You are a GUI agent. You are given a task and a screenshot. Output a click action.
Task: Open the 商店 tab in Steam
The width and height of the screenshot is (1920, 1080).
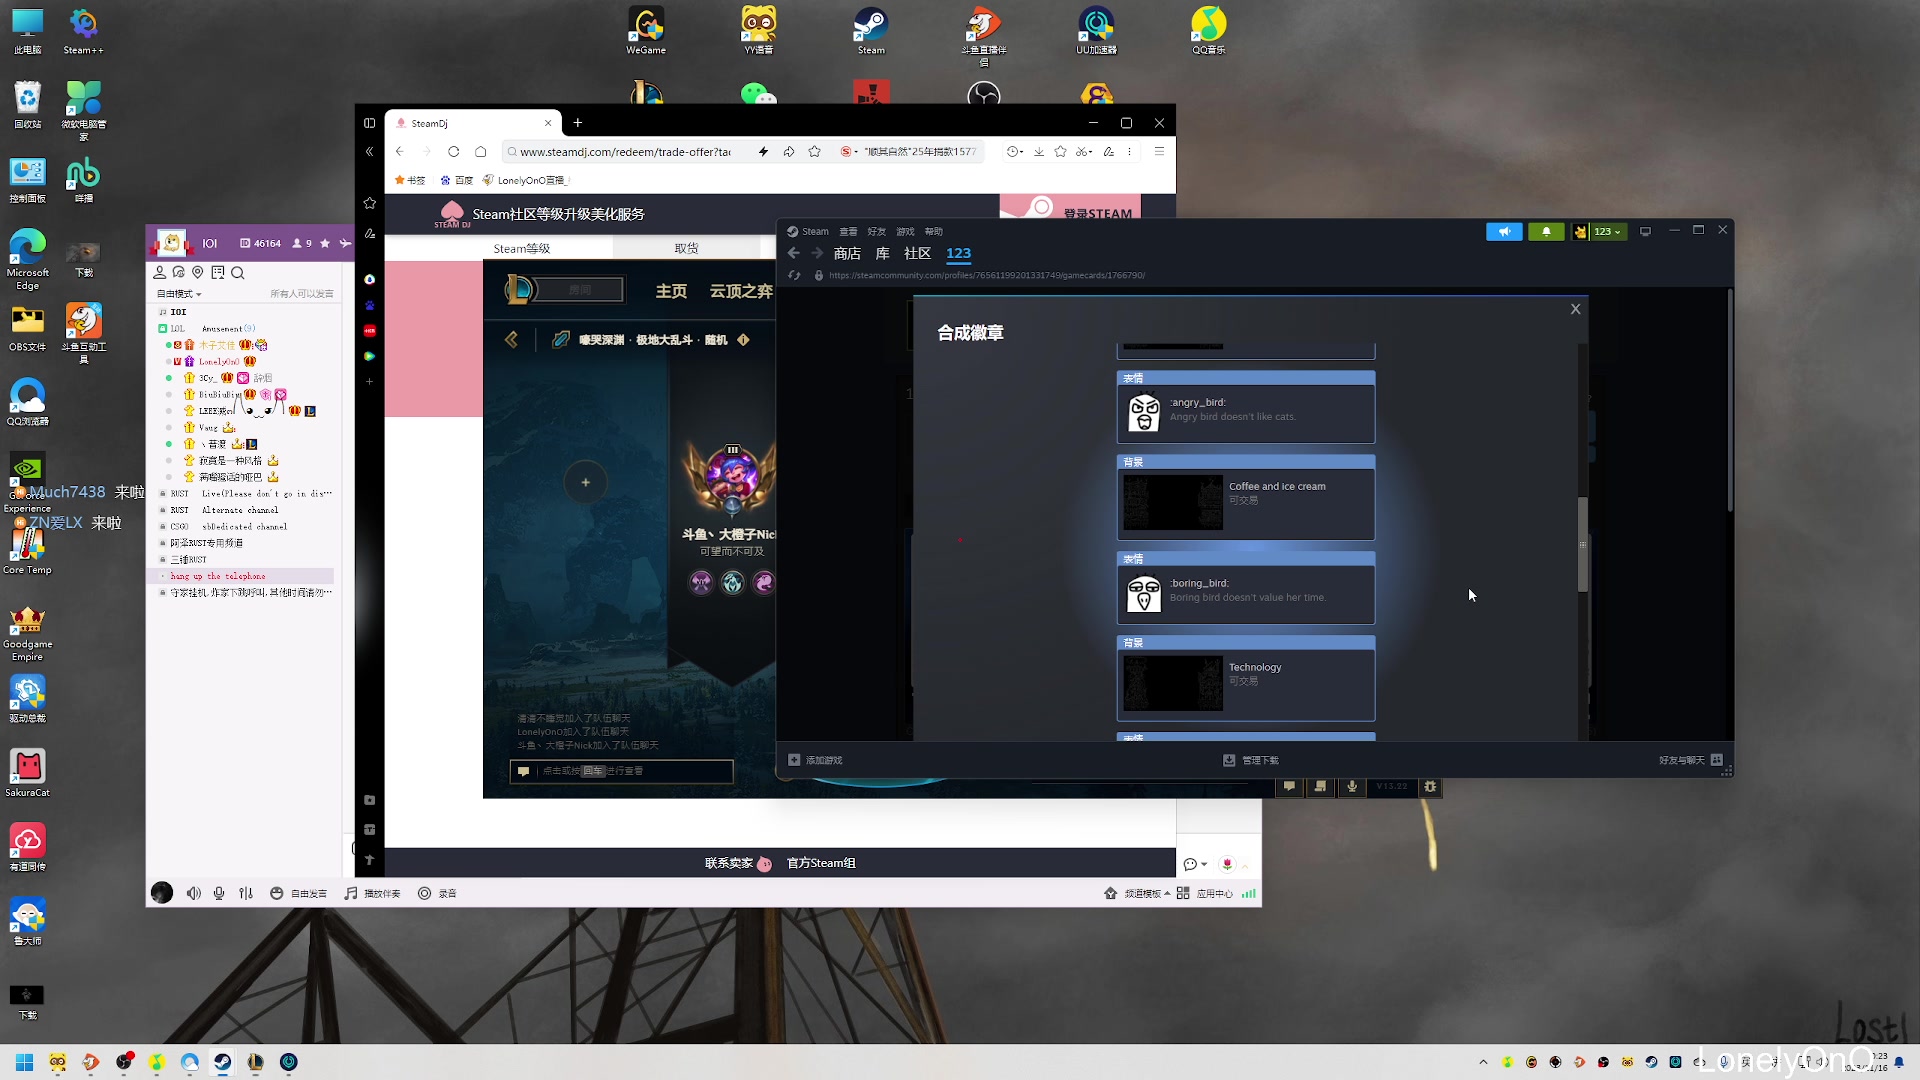click(x=847, y=253)
